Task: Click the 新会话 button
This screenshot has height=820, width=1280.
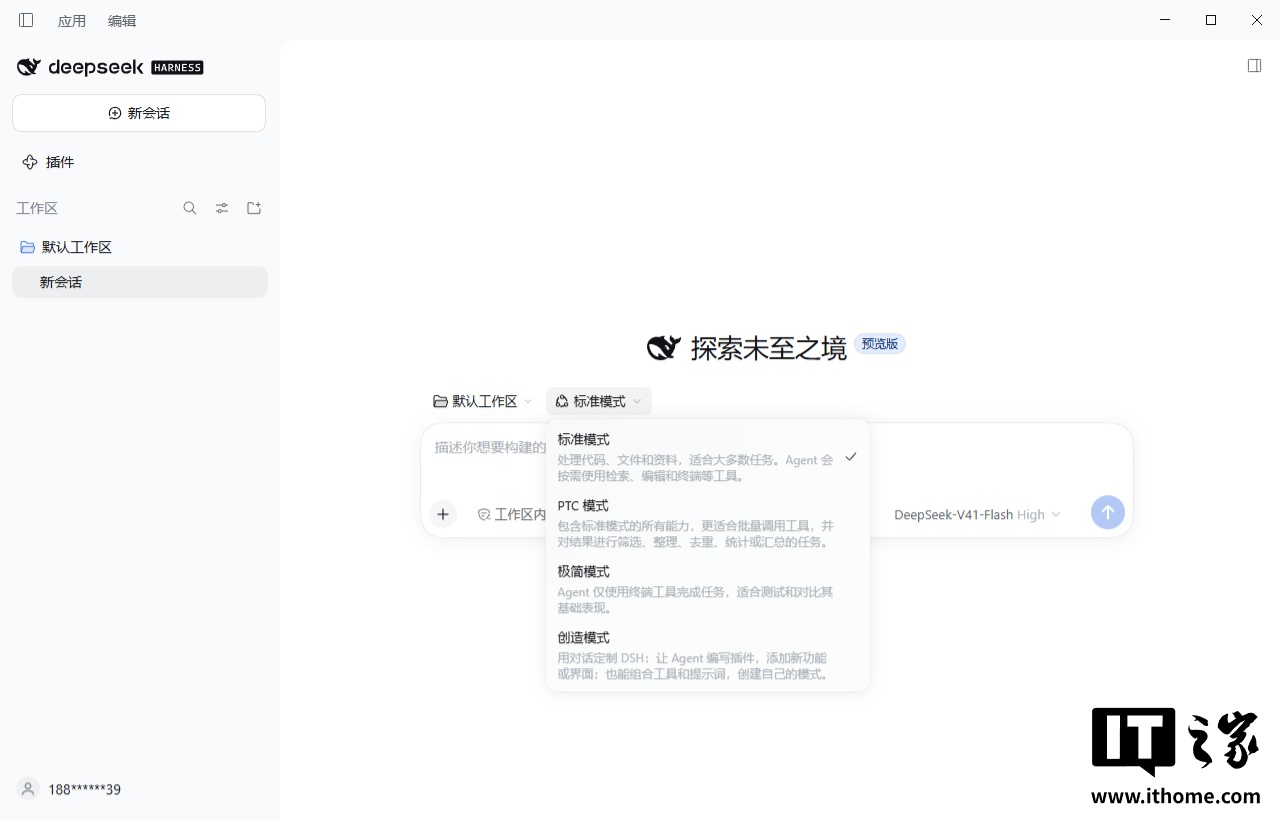Action: pyautogui.click(x=139, y=113)
